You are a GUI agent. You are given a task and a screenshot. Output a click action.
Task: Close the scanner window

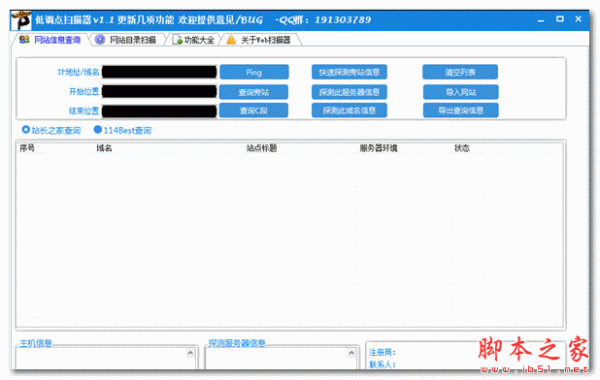point(578,19)
